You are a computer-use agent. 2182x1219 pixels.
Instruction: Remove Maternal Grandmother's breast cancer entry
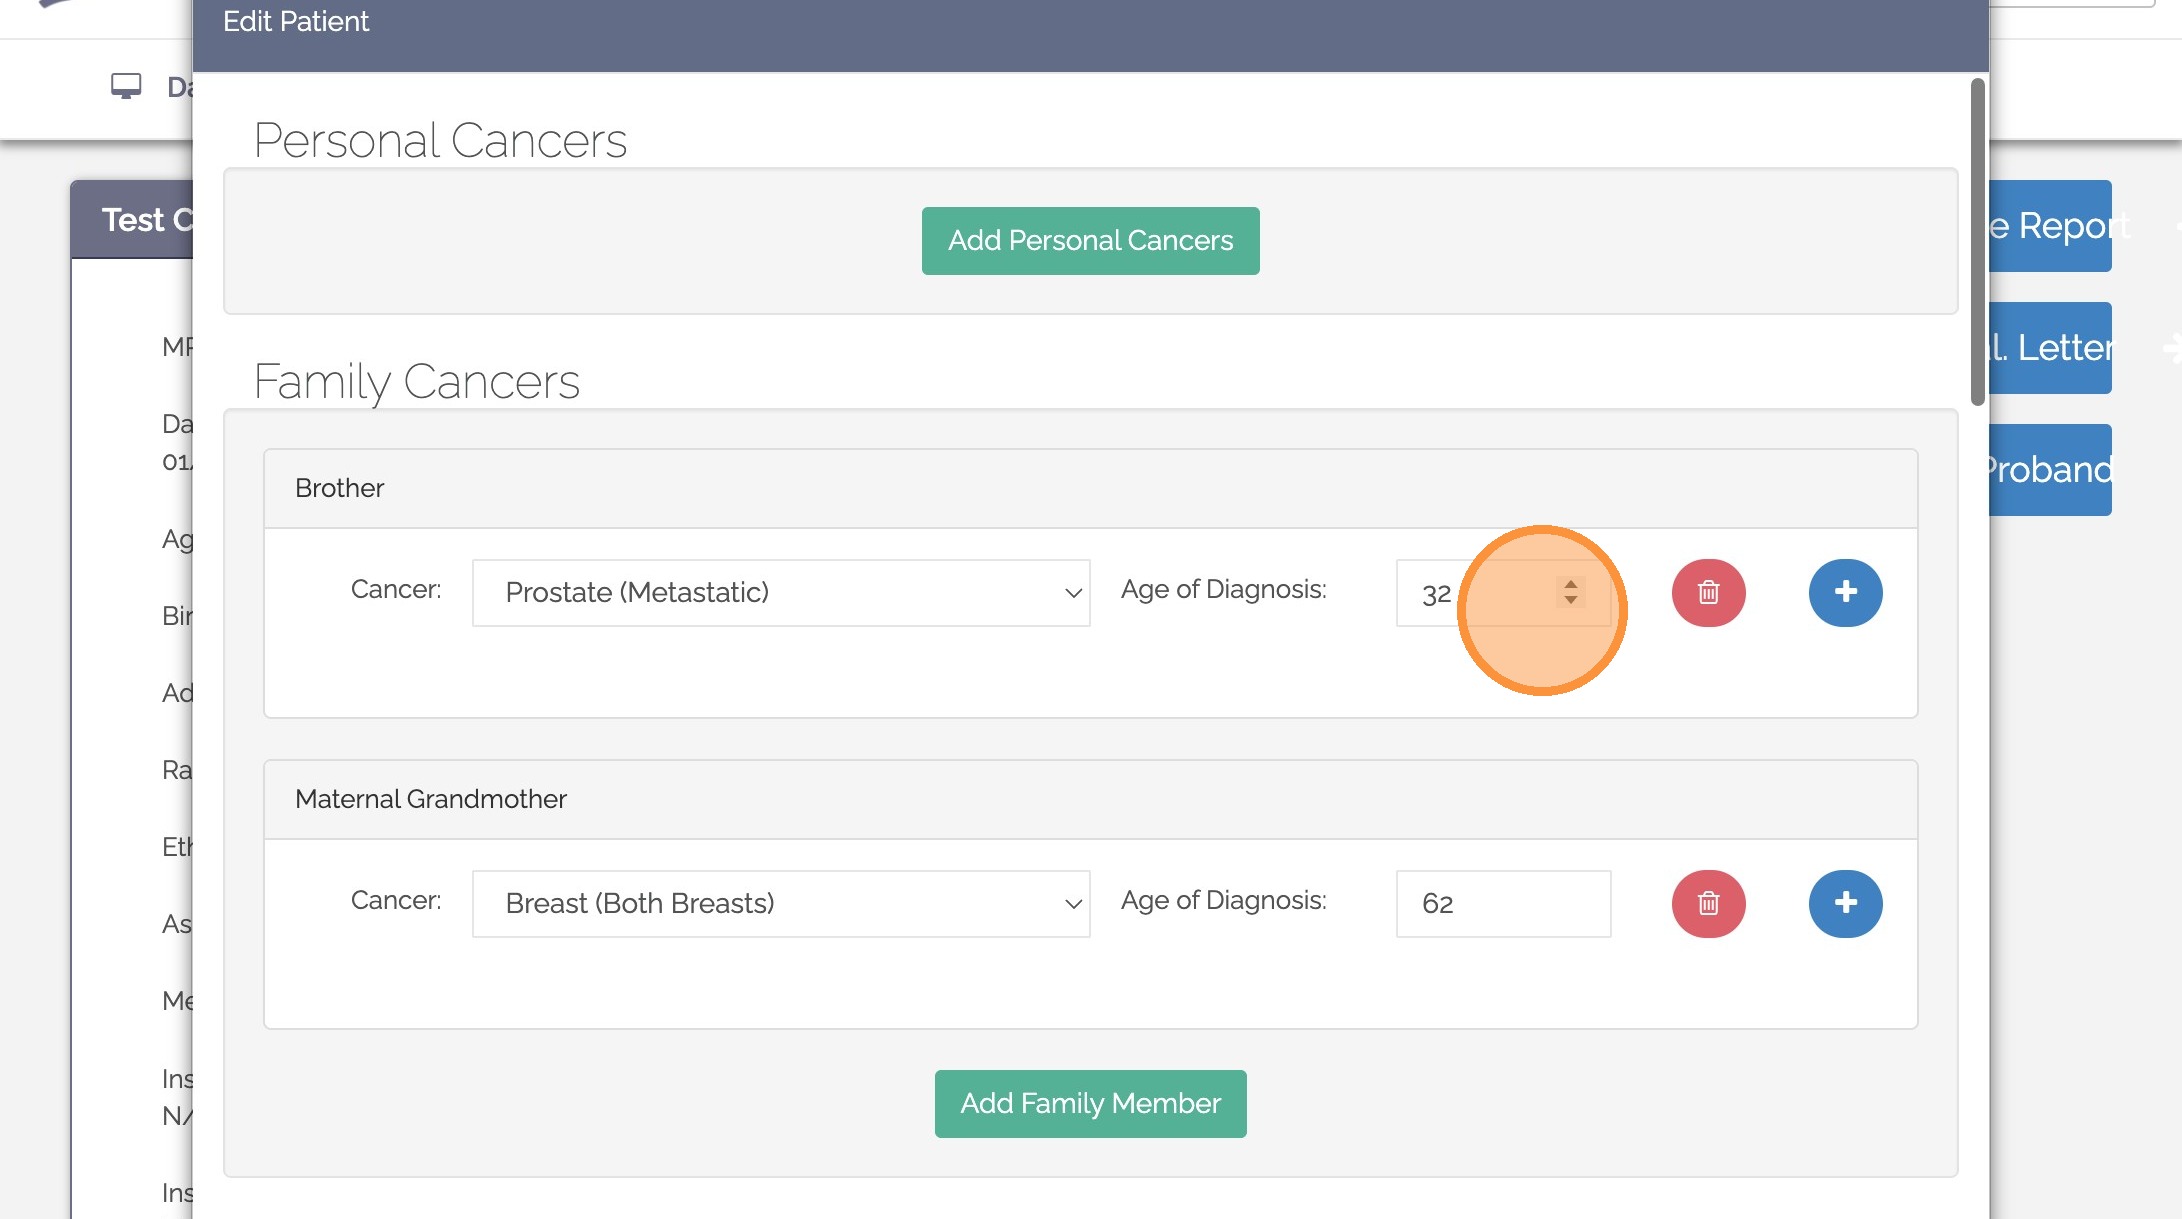click(1709, 903)
